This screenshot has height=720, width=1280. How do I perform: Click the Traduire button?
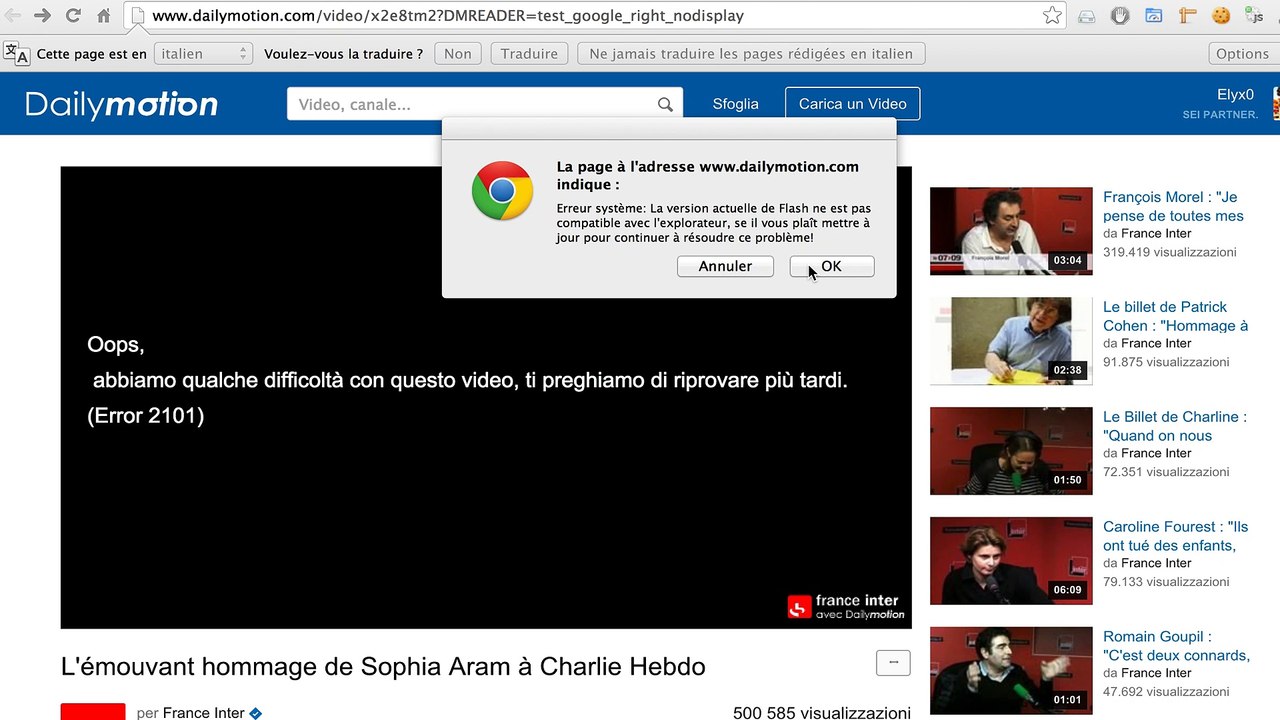tap(530, 54)
